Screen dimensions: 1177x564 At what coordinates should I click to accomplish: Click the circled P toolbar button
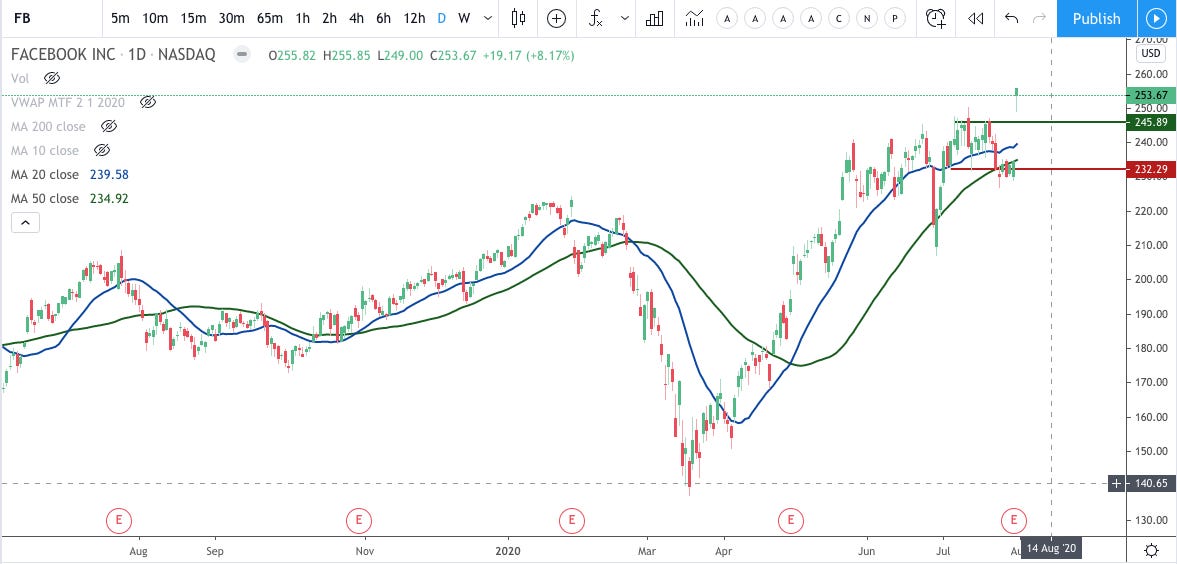click(x=895, y=19)
